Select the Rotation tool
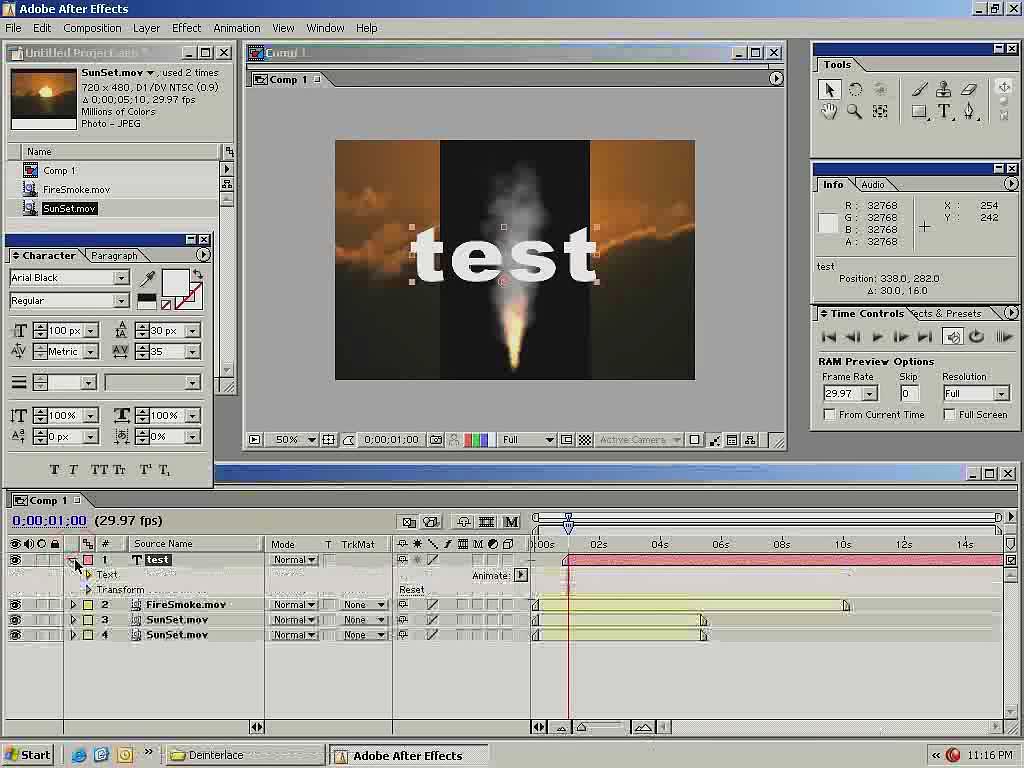Viewport: 1024px width, 768px height. coord(854,89)
